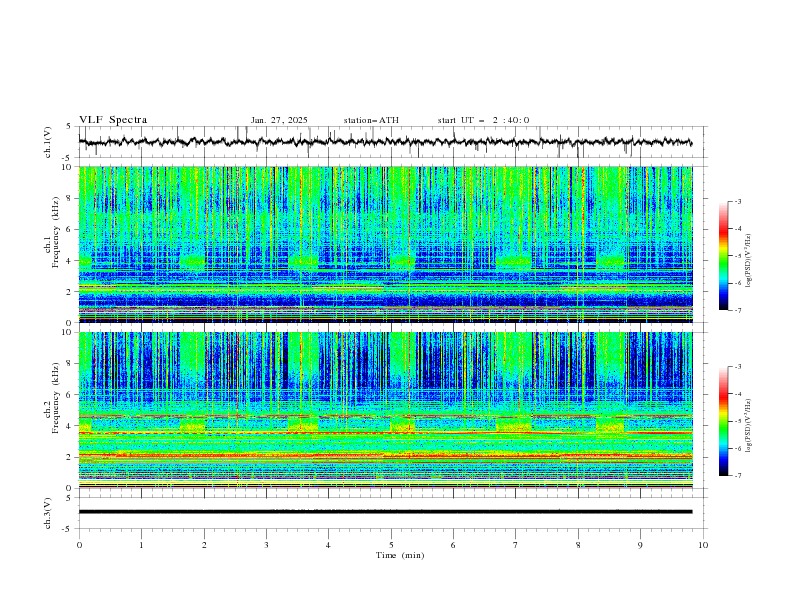Click the 'station=ATH' header label
The width and height of the screenshot is (792, 612).
click(371, 120)
